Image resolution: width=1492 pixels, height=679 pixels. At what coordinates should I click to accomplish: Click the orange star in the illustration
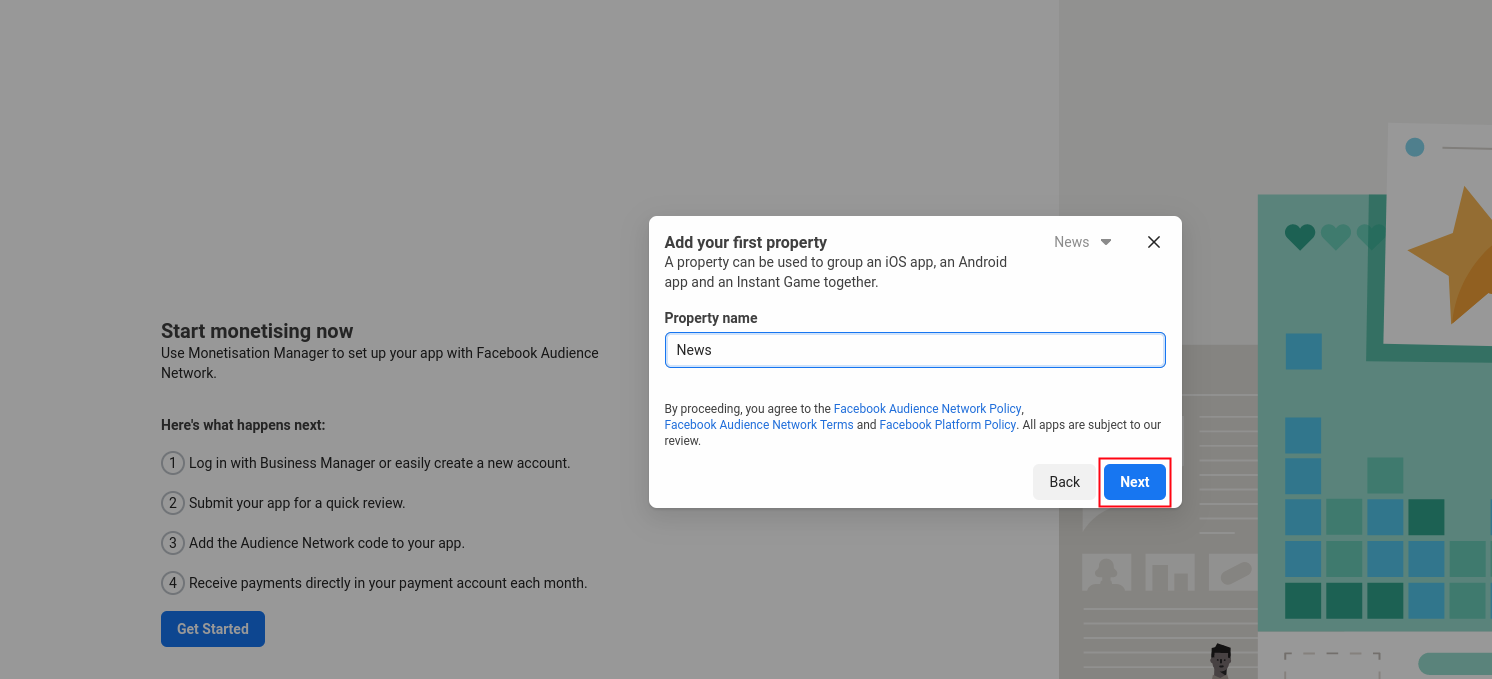(x=1455, y=255)
